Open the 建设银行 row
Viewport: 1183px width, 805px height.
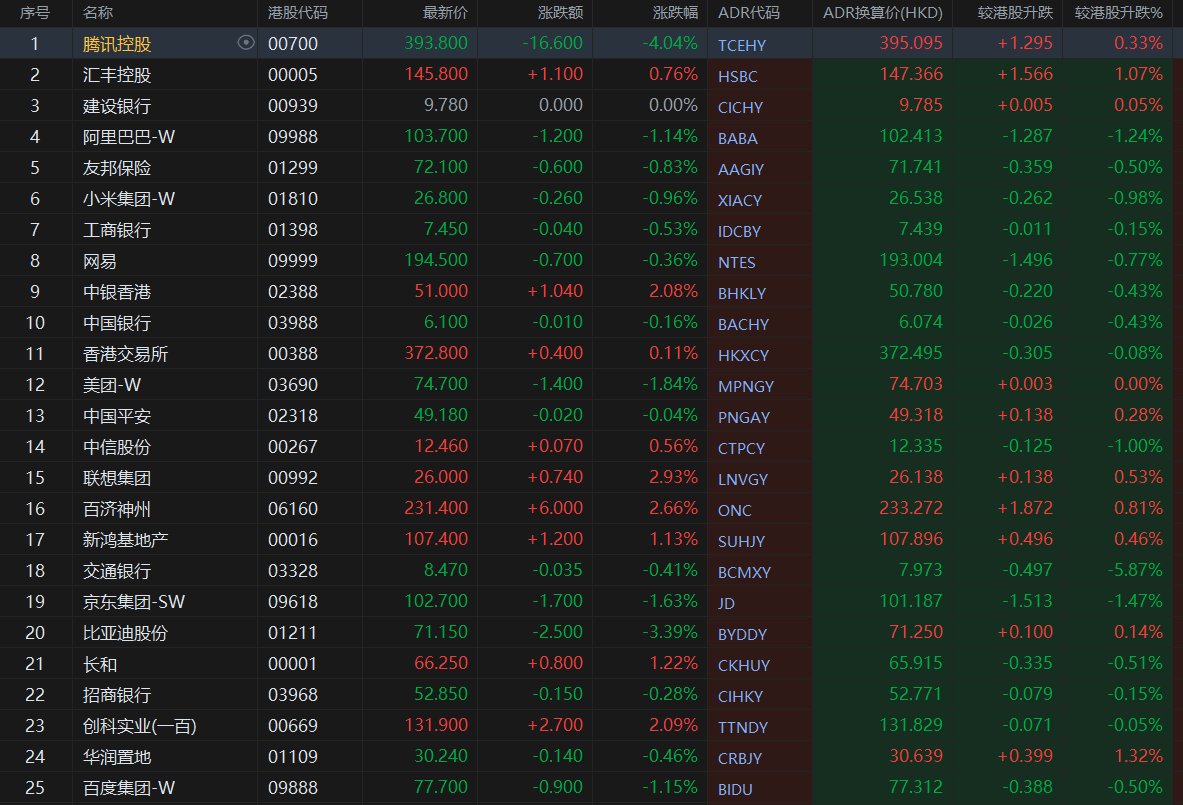tap(592, 106)
